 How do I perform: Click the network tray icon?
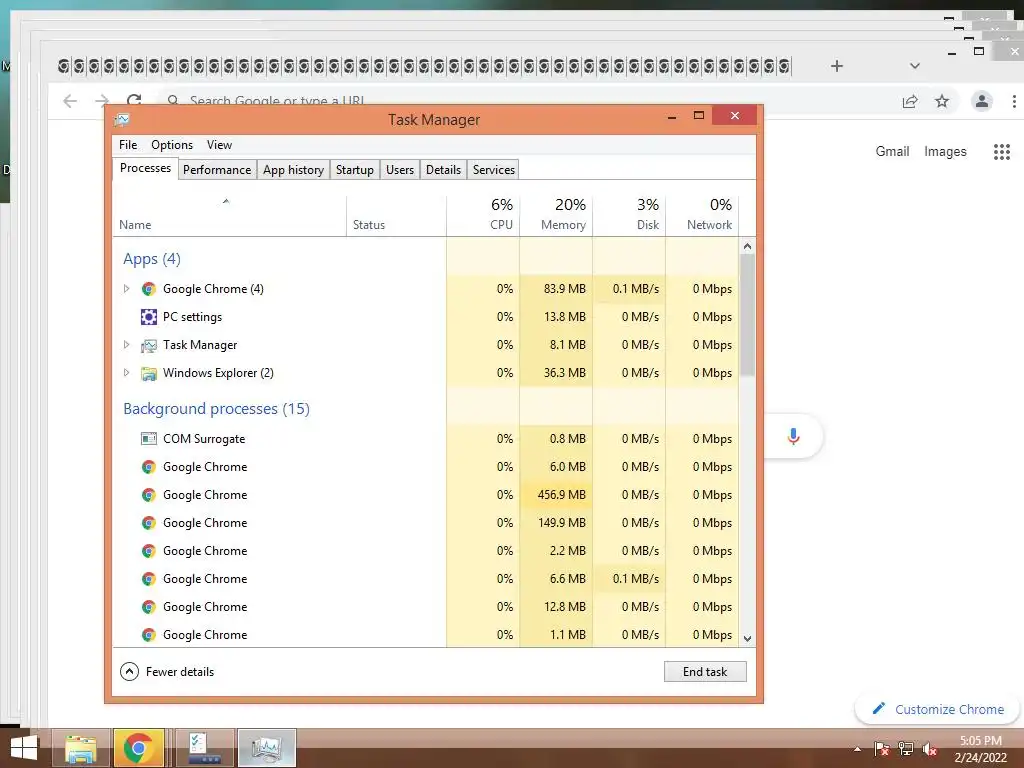click(x=906, y=749)
